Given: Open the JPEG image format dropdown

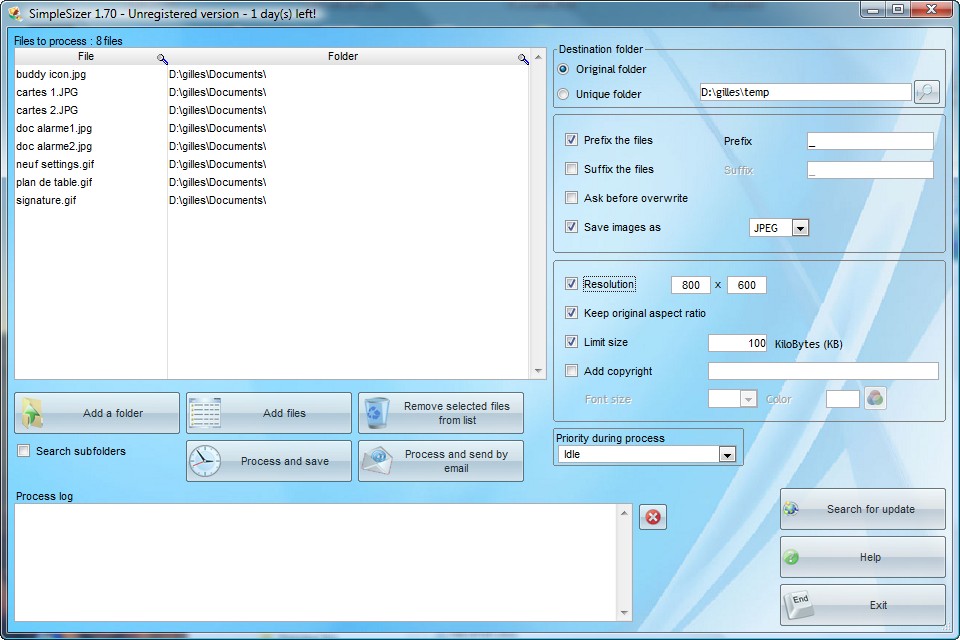Looking at the screenshot, I should click(800, 228).
